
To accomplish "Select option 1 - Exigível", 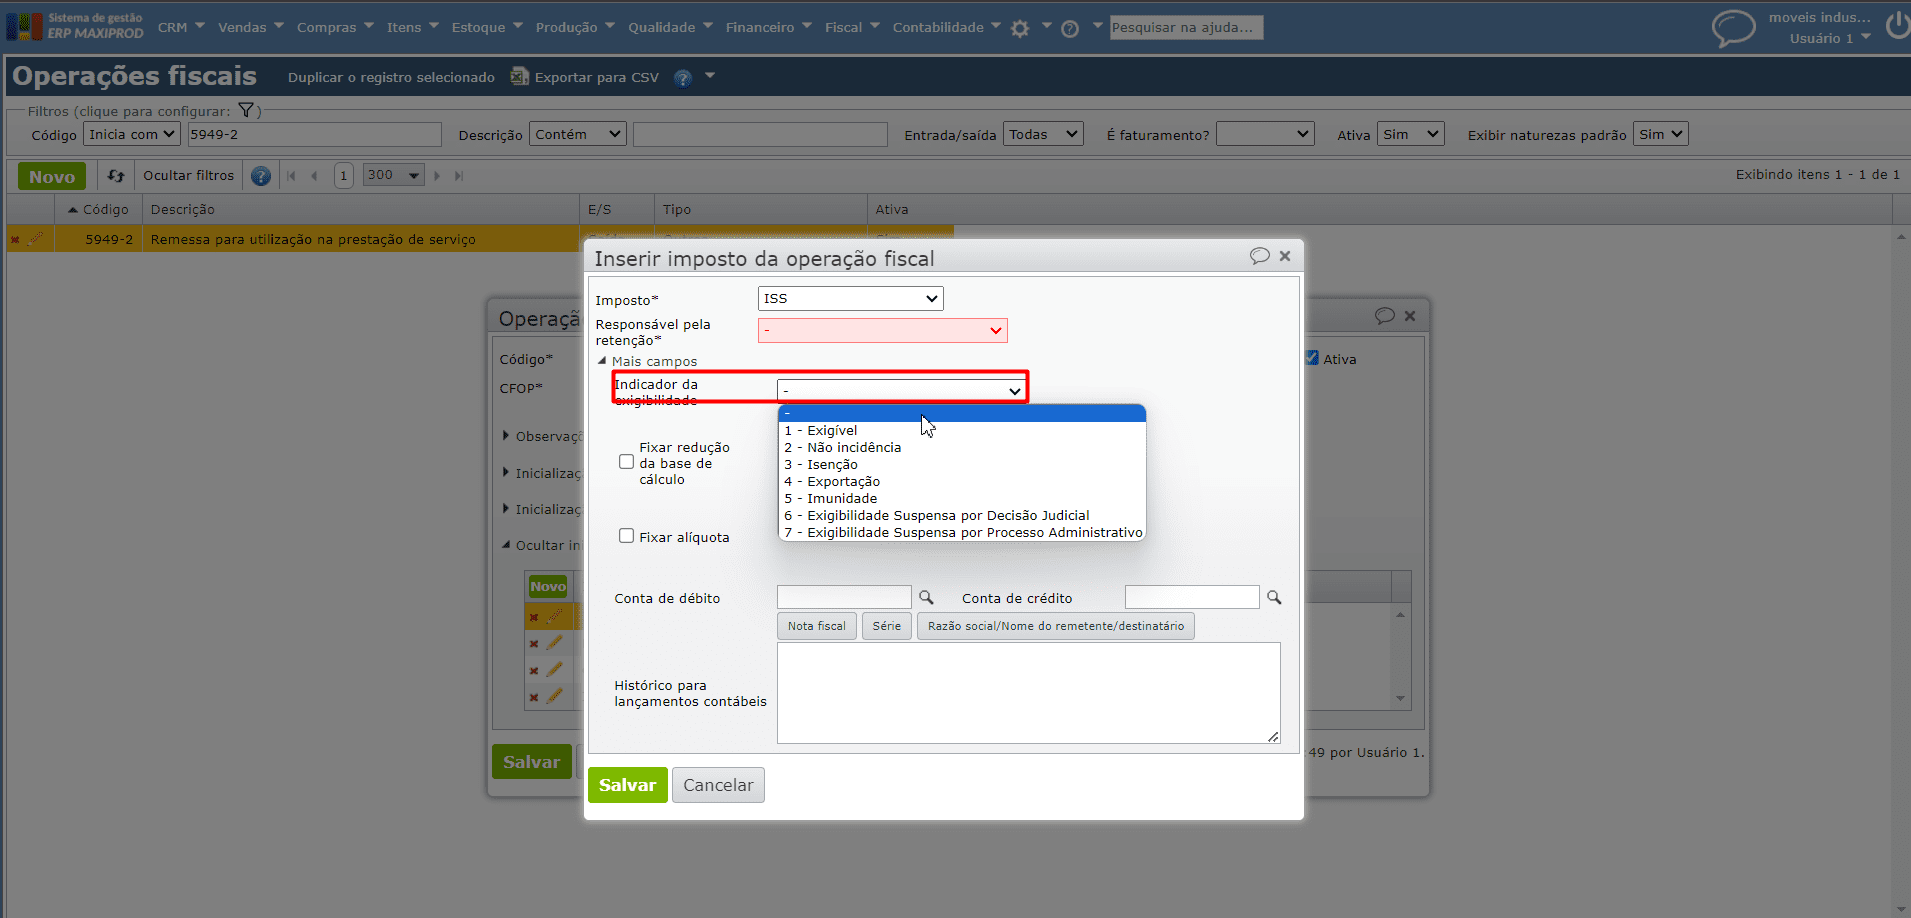I will coord(961,431).
